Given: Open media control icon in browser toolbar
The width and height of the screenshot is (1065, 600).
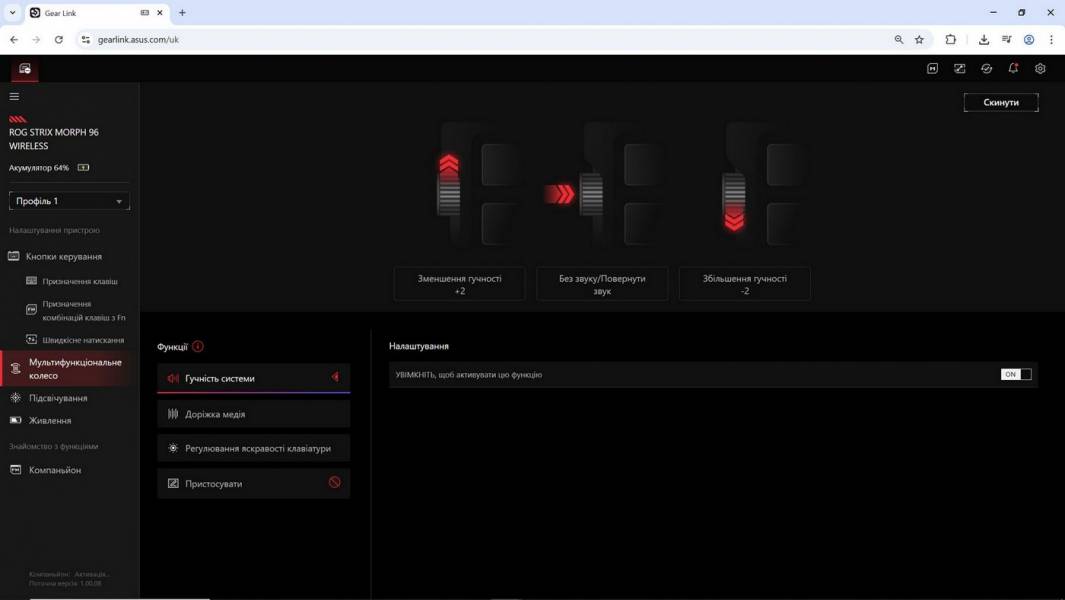Looking at the screenshot, I should pos(1007,39).
